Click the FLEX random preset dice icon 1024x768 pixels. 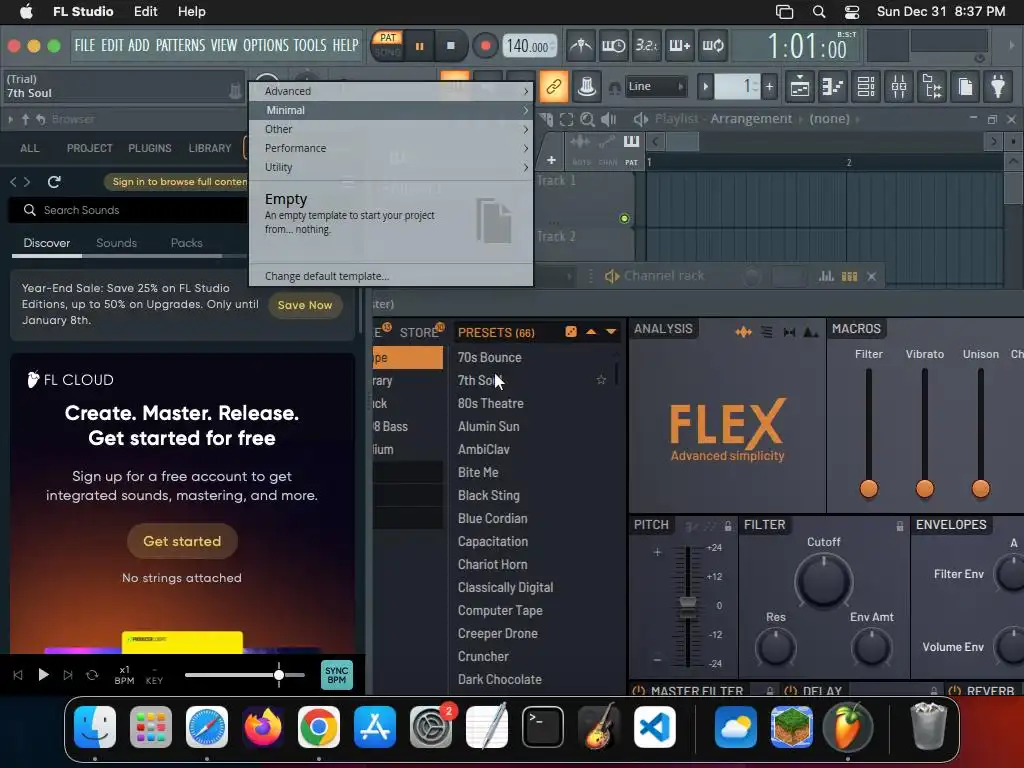pyautogui.click(x=571, y=332)
